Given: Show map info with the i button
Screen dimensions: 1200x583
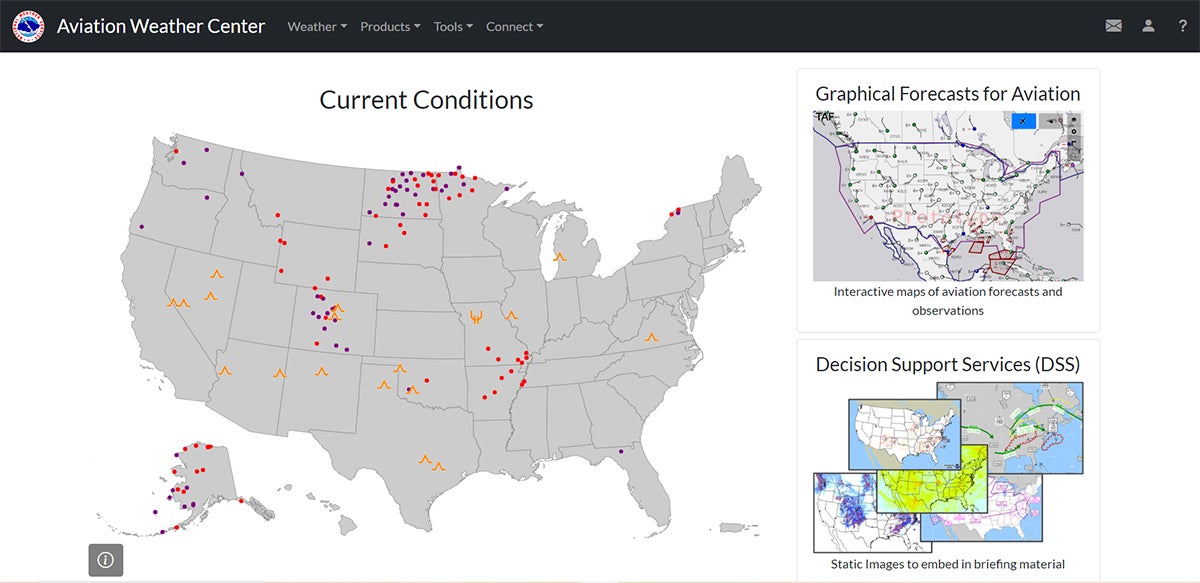Looking at the screenshot, I should coord(105,560).
